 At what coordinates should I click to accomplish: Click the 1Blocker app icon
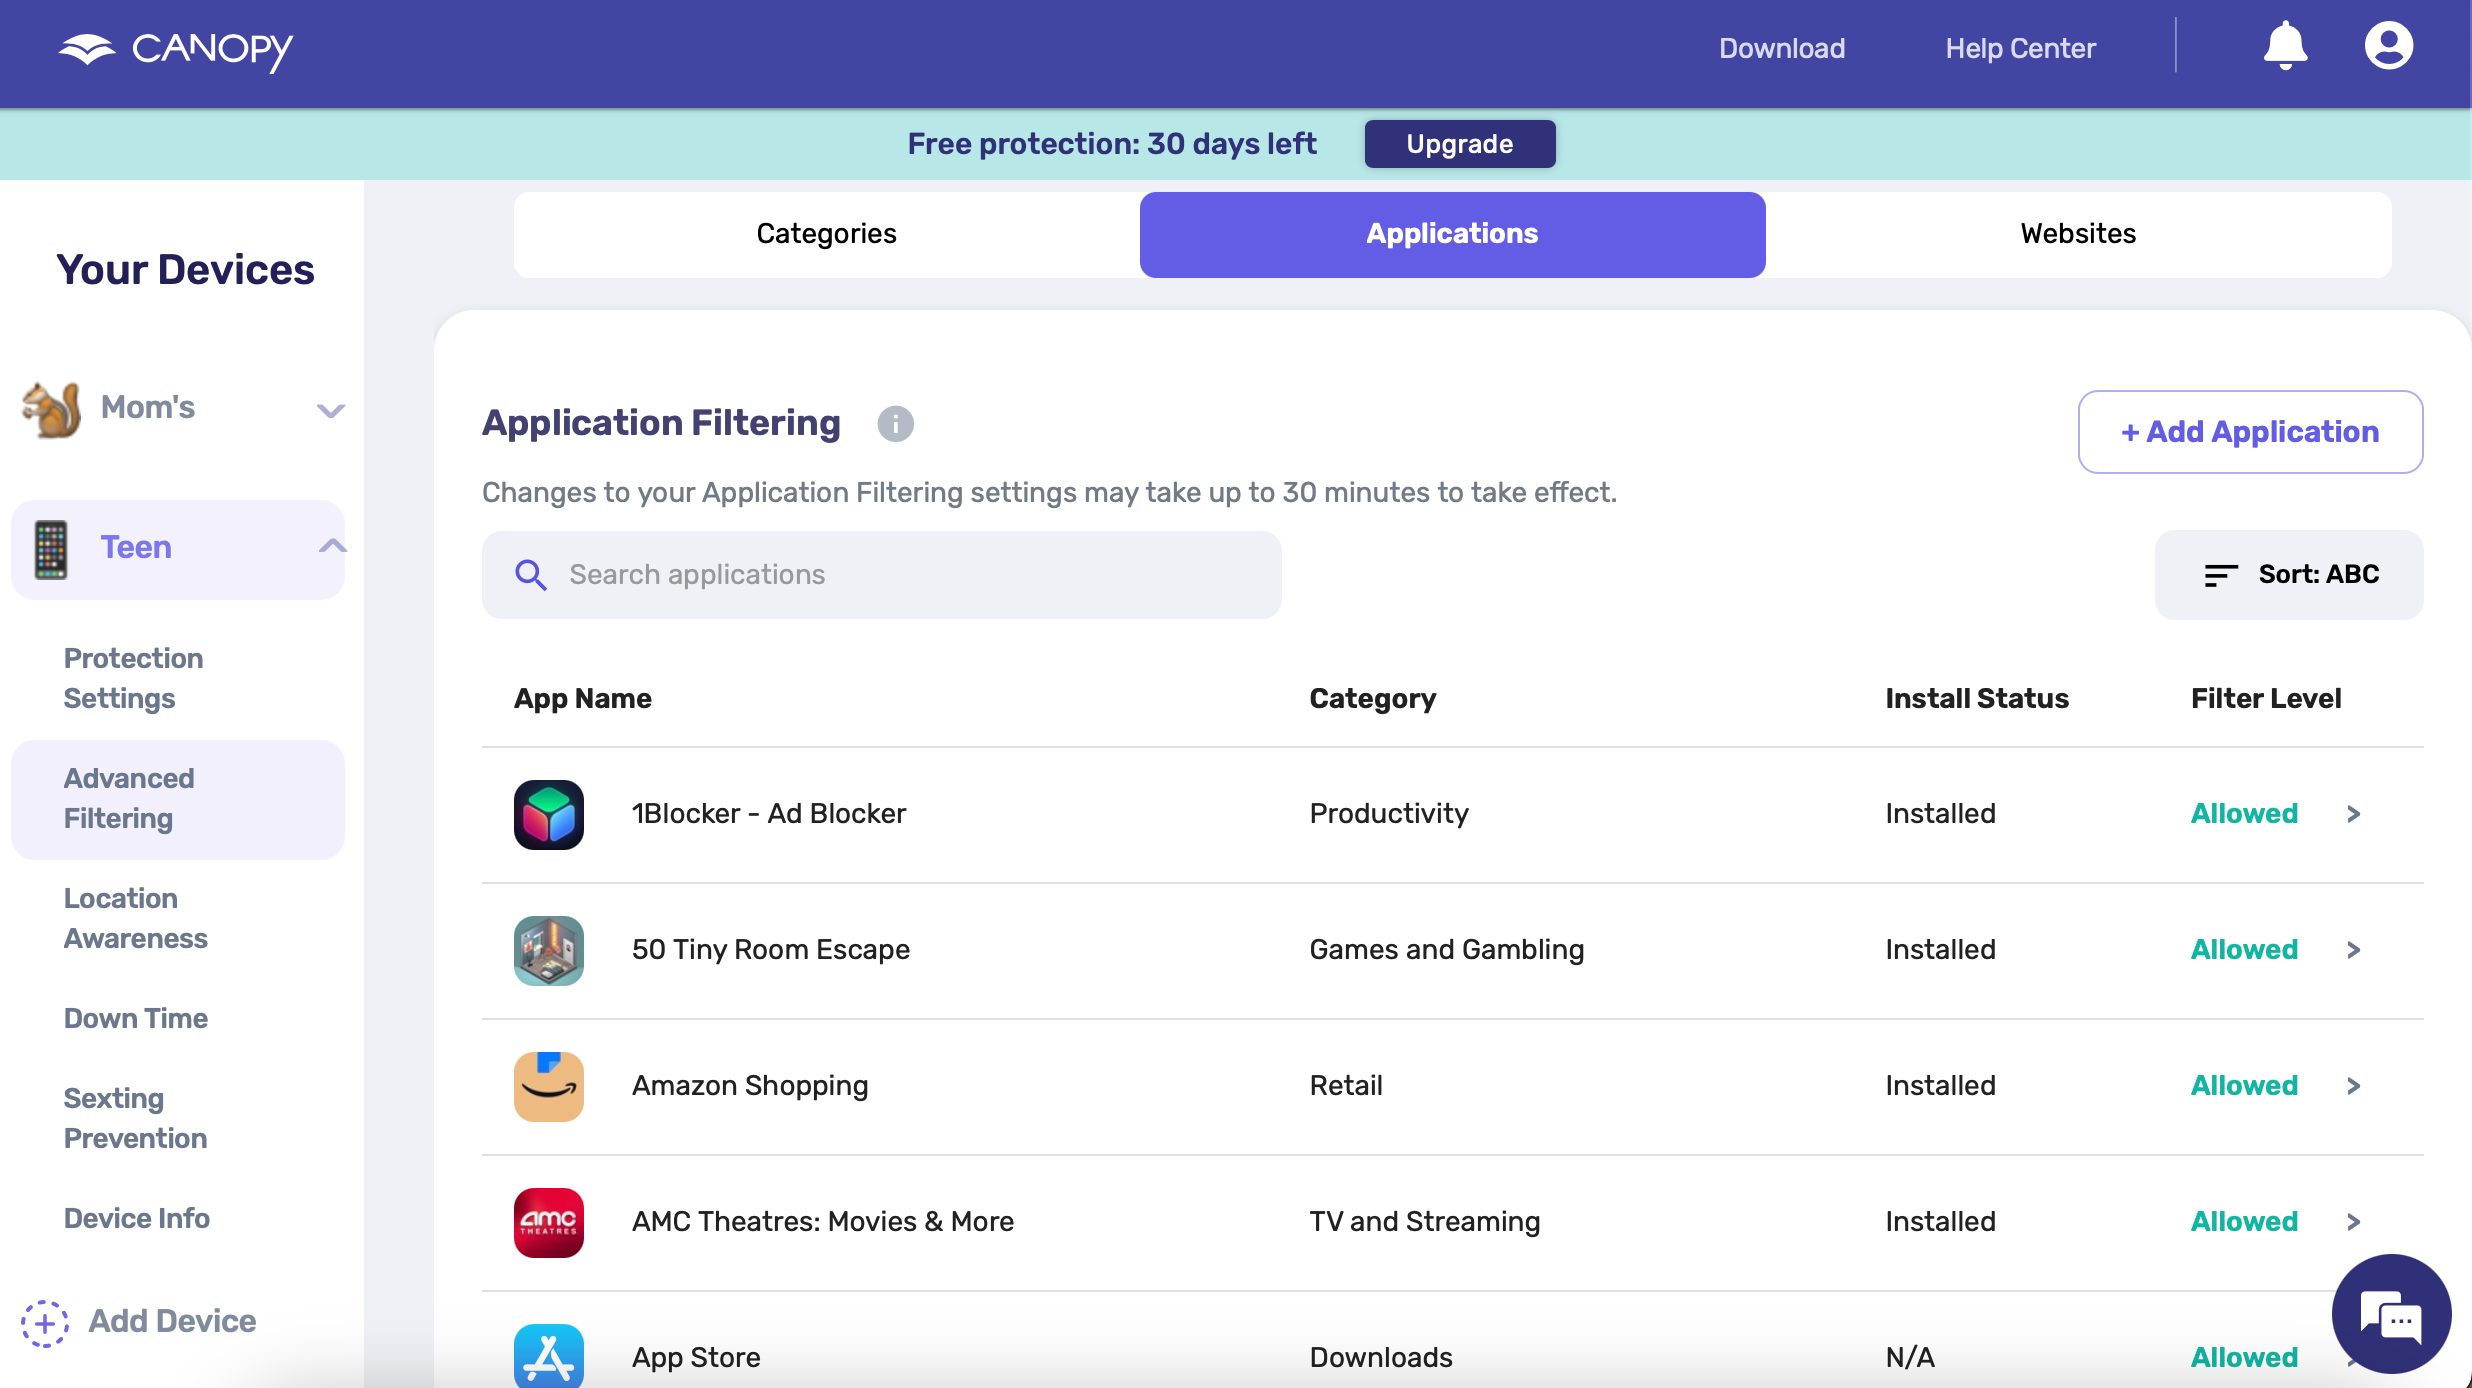coord(549,814)
